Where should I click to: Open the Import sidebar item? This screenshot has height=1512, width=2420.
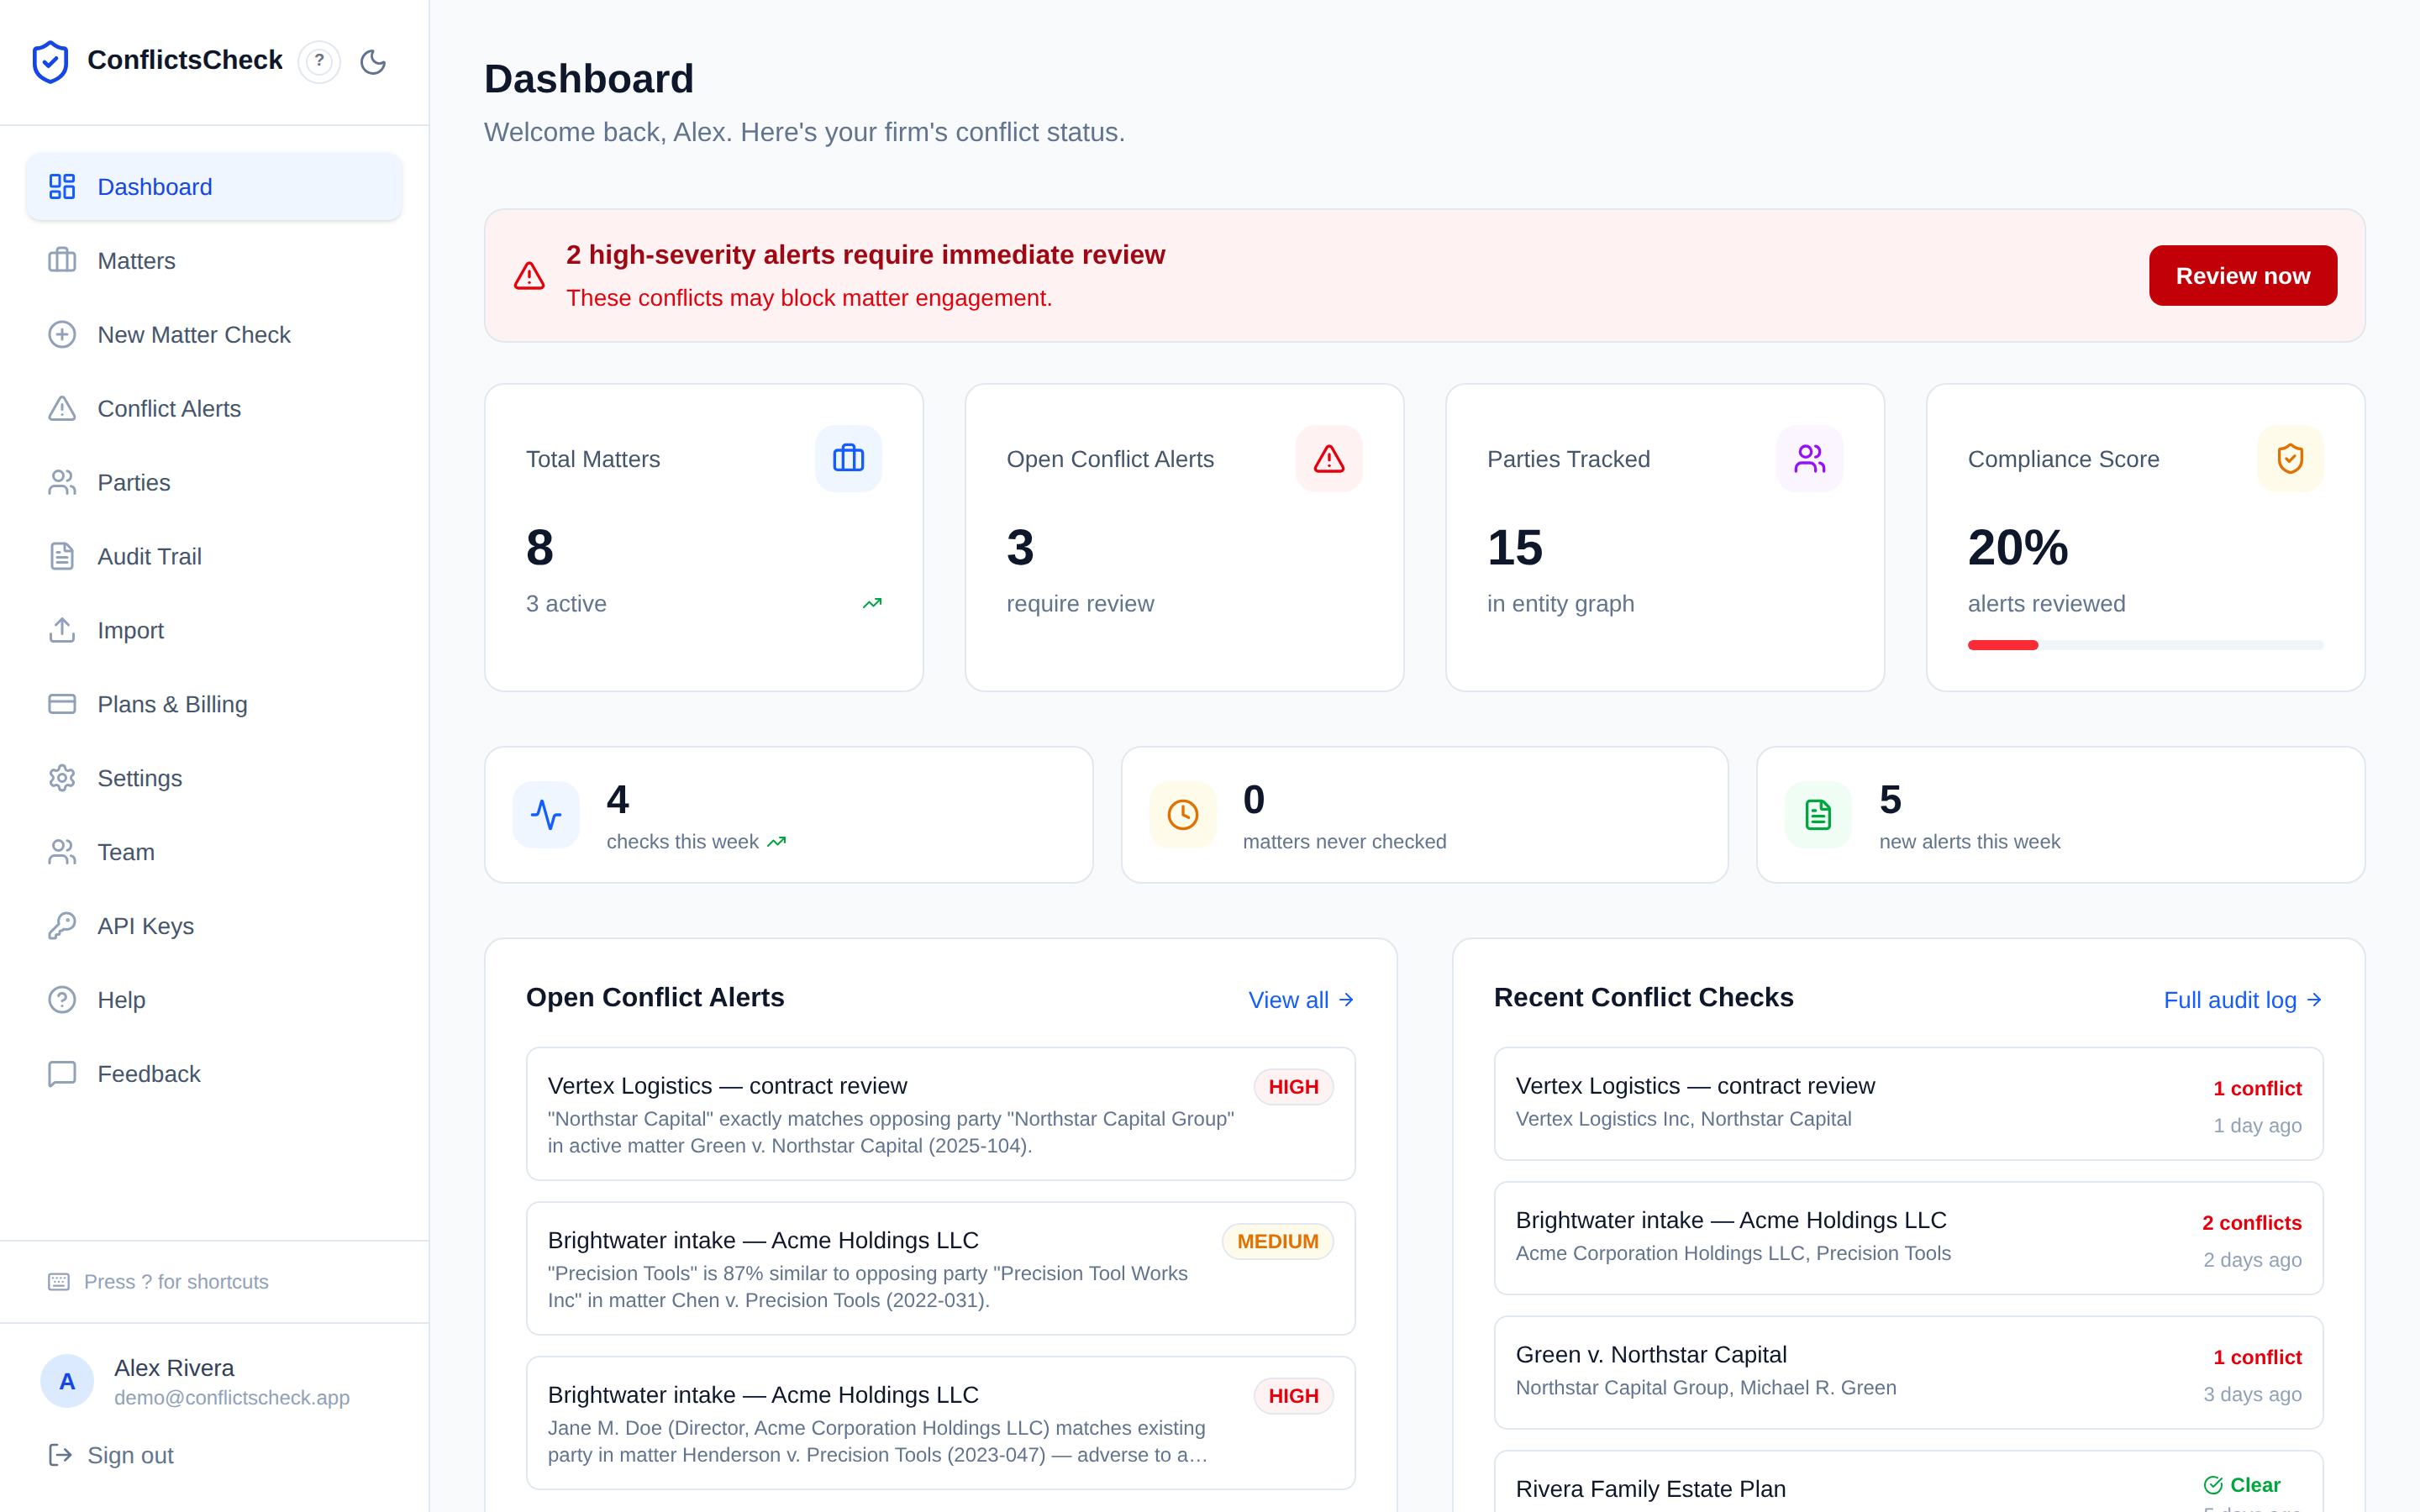coord(214,631)
